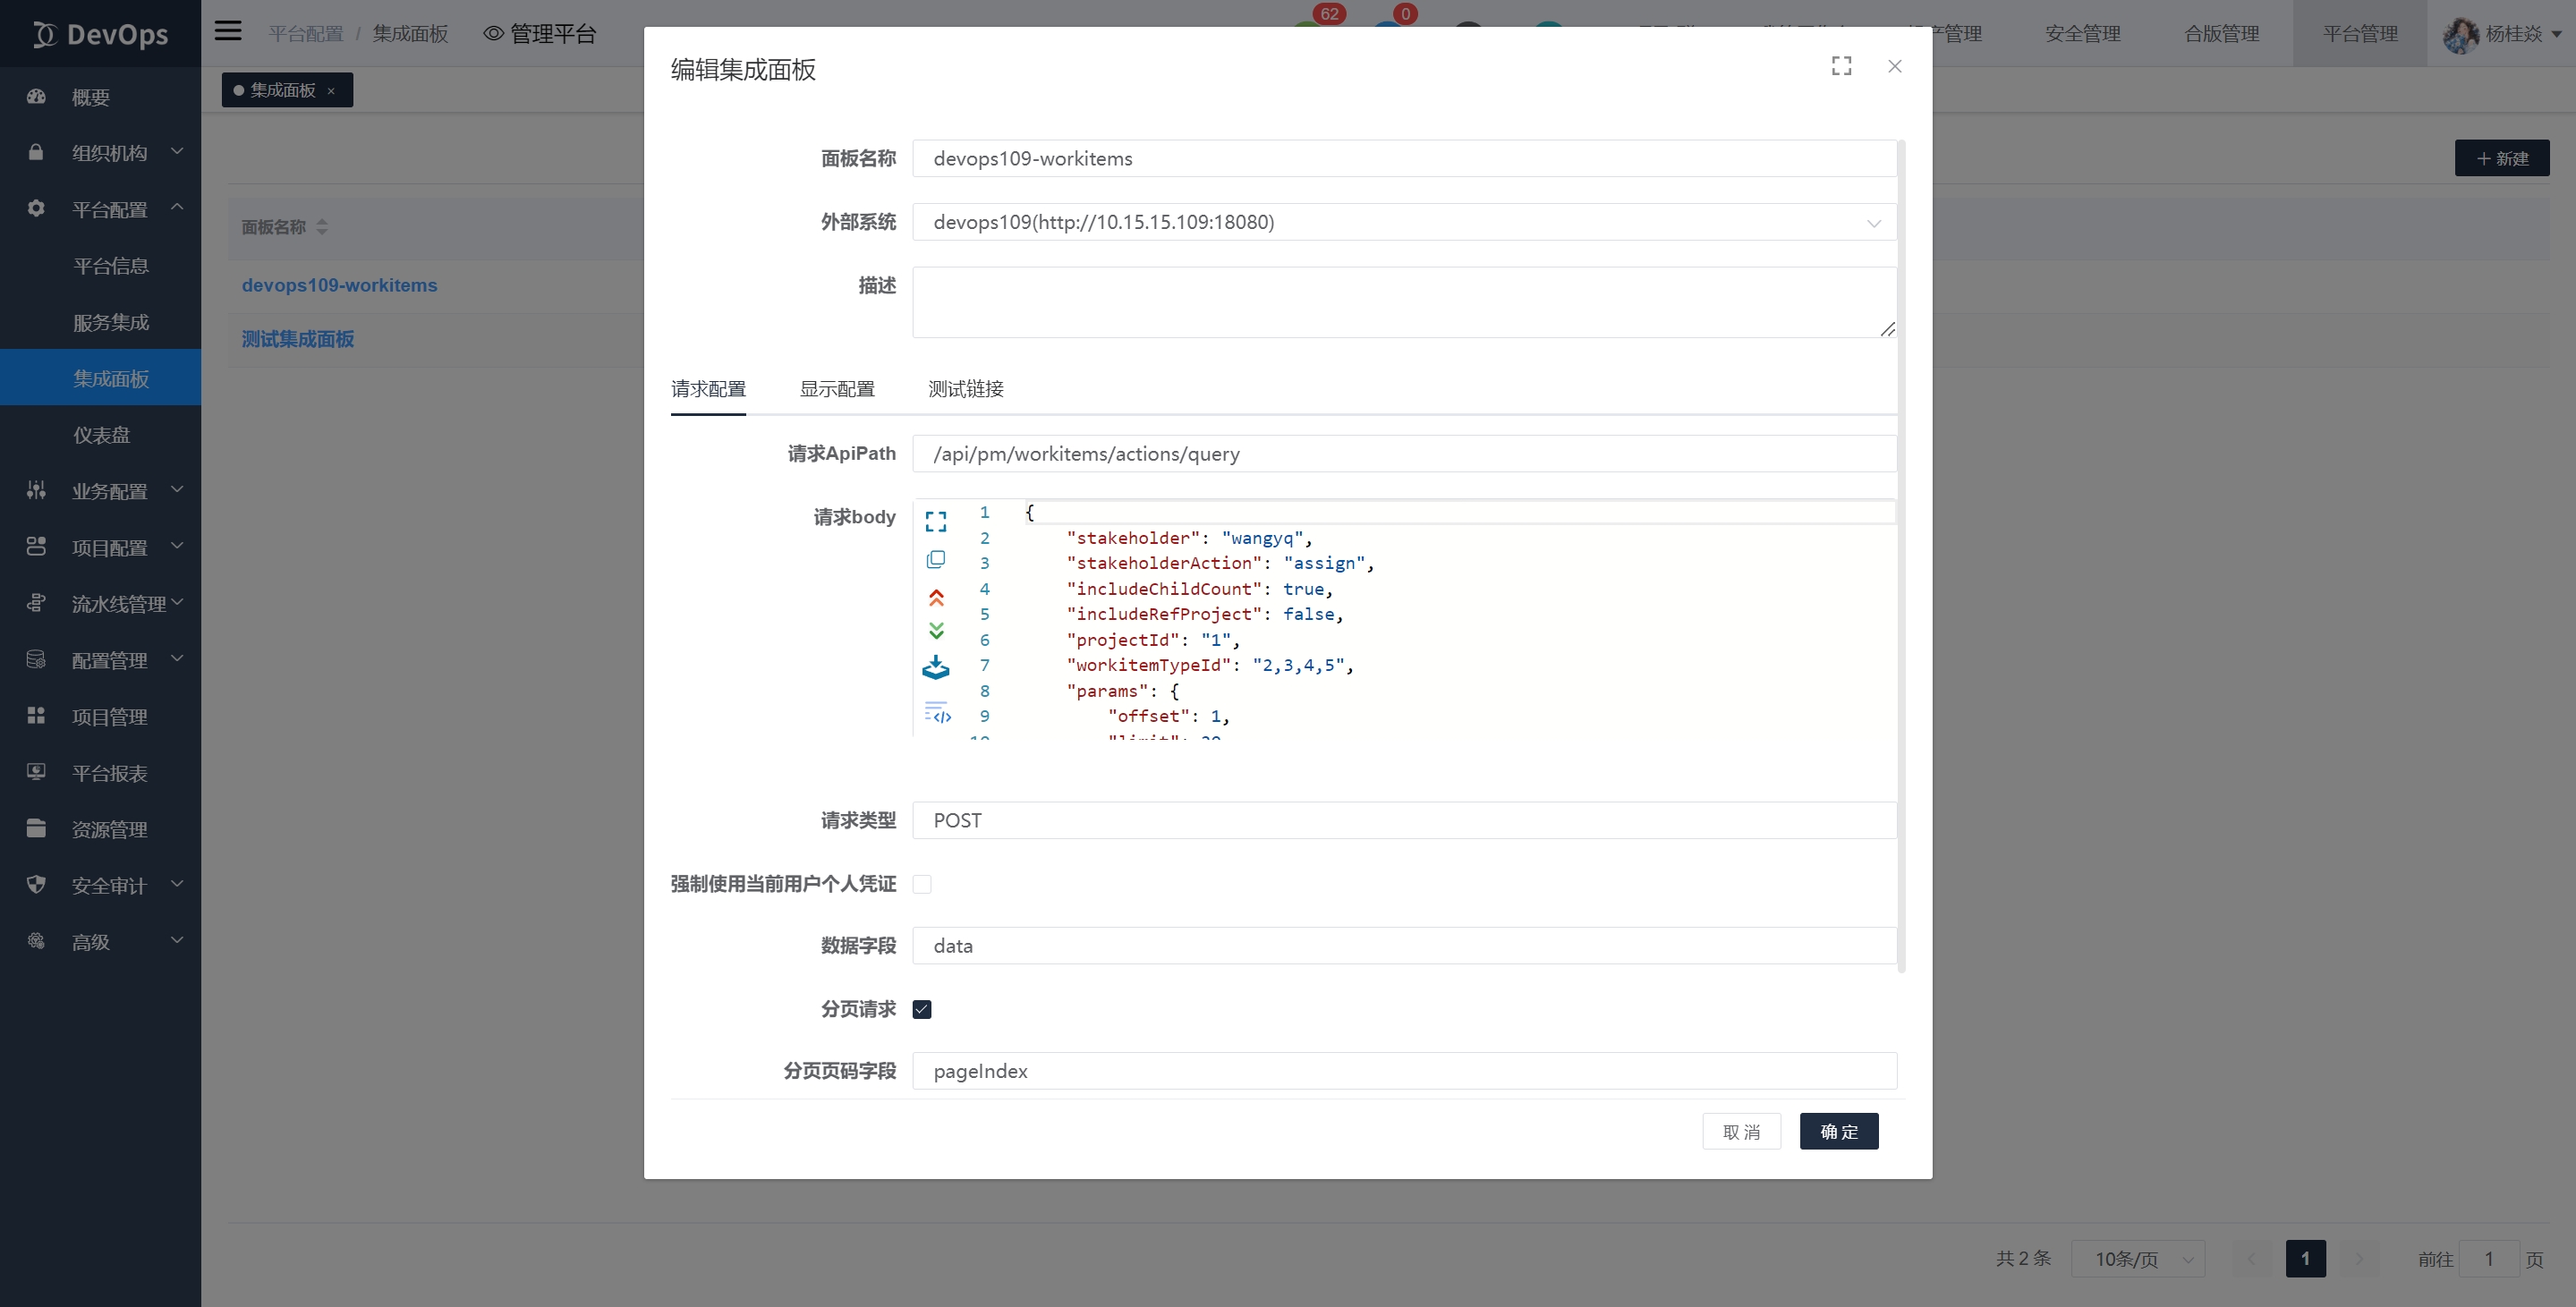Uncheck the 分页请求 pagination checkbox

tap(922, 1009)
